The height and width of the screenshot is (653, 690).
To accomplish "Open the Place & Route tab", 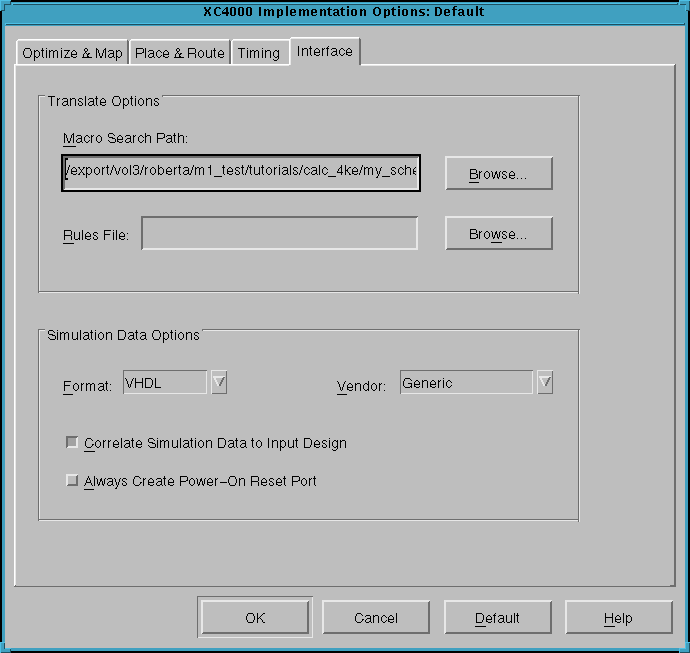I will pos(180,53).
